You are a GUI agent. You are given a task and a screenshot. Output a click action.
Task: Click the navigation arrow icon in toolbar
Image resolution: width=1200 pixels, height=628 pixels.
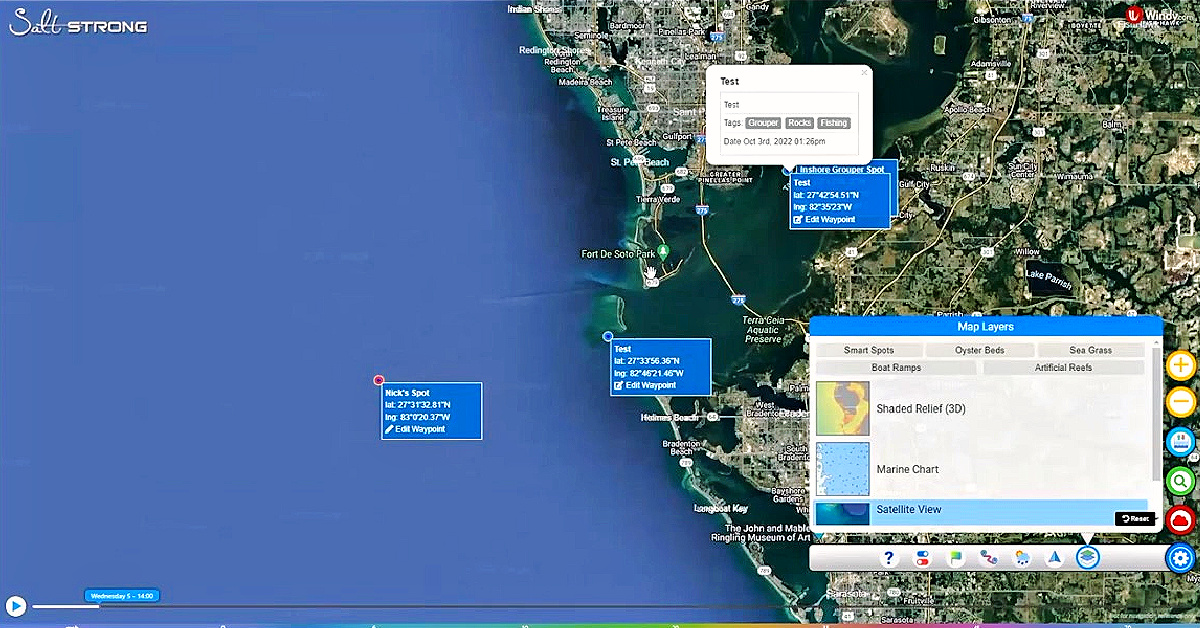(1053, 559)
